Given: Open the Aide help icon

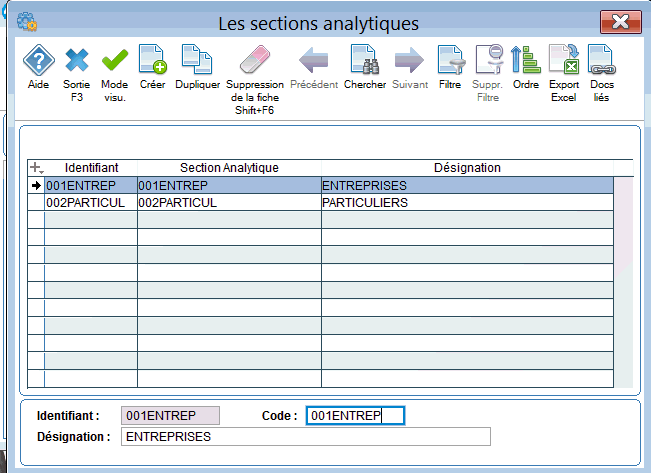Looking at the screenshot, I should pyautogui.click(x=38, y=60).
